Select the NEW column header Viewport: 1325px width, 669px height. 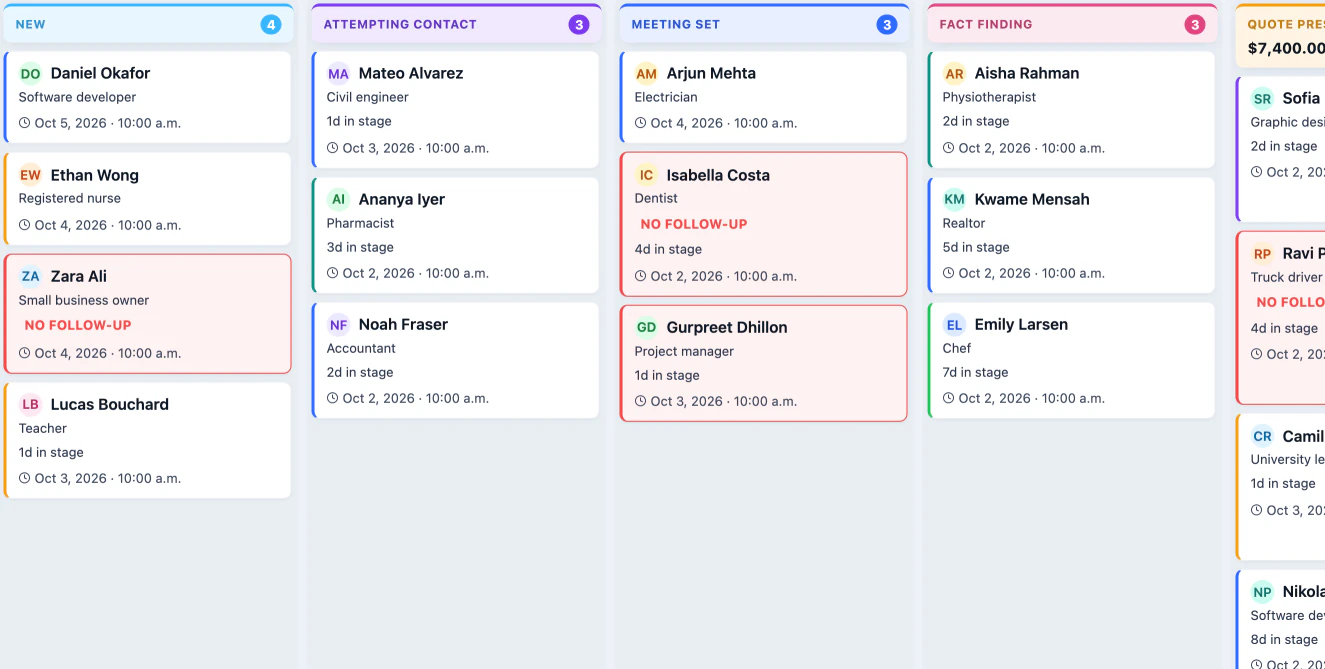pos(148,24)
